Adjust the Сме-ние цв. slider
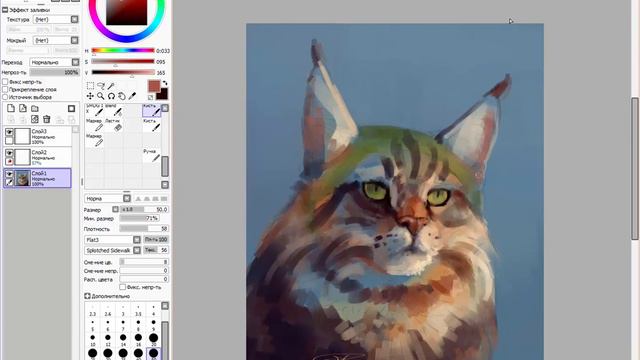This screenshot has height=360, width=640. pos(144,262)
